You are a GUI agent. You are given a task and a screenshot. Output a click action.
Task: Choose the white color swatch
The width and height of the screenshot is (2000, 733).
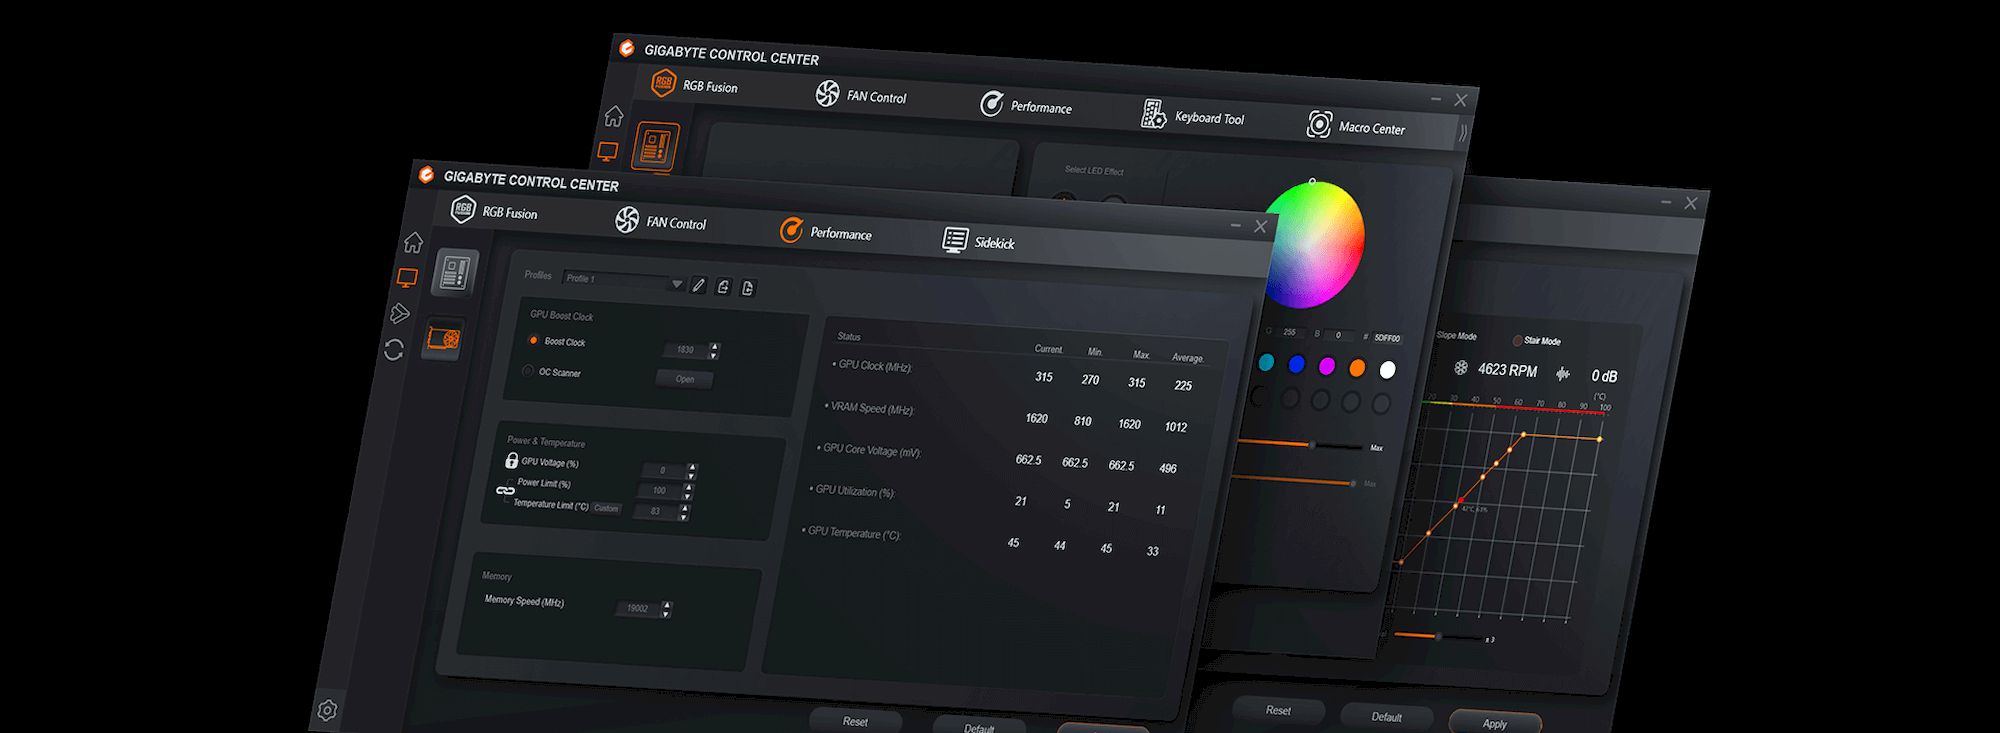[1387, 370]
